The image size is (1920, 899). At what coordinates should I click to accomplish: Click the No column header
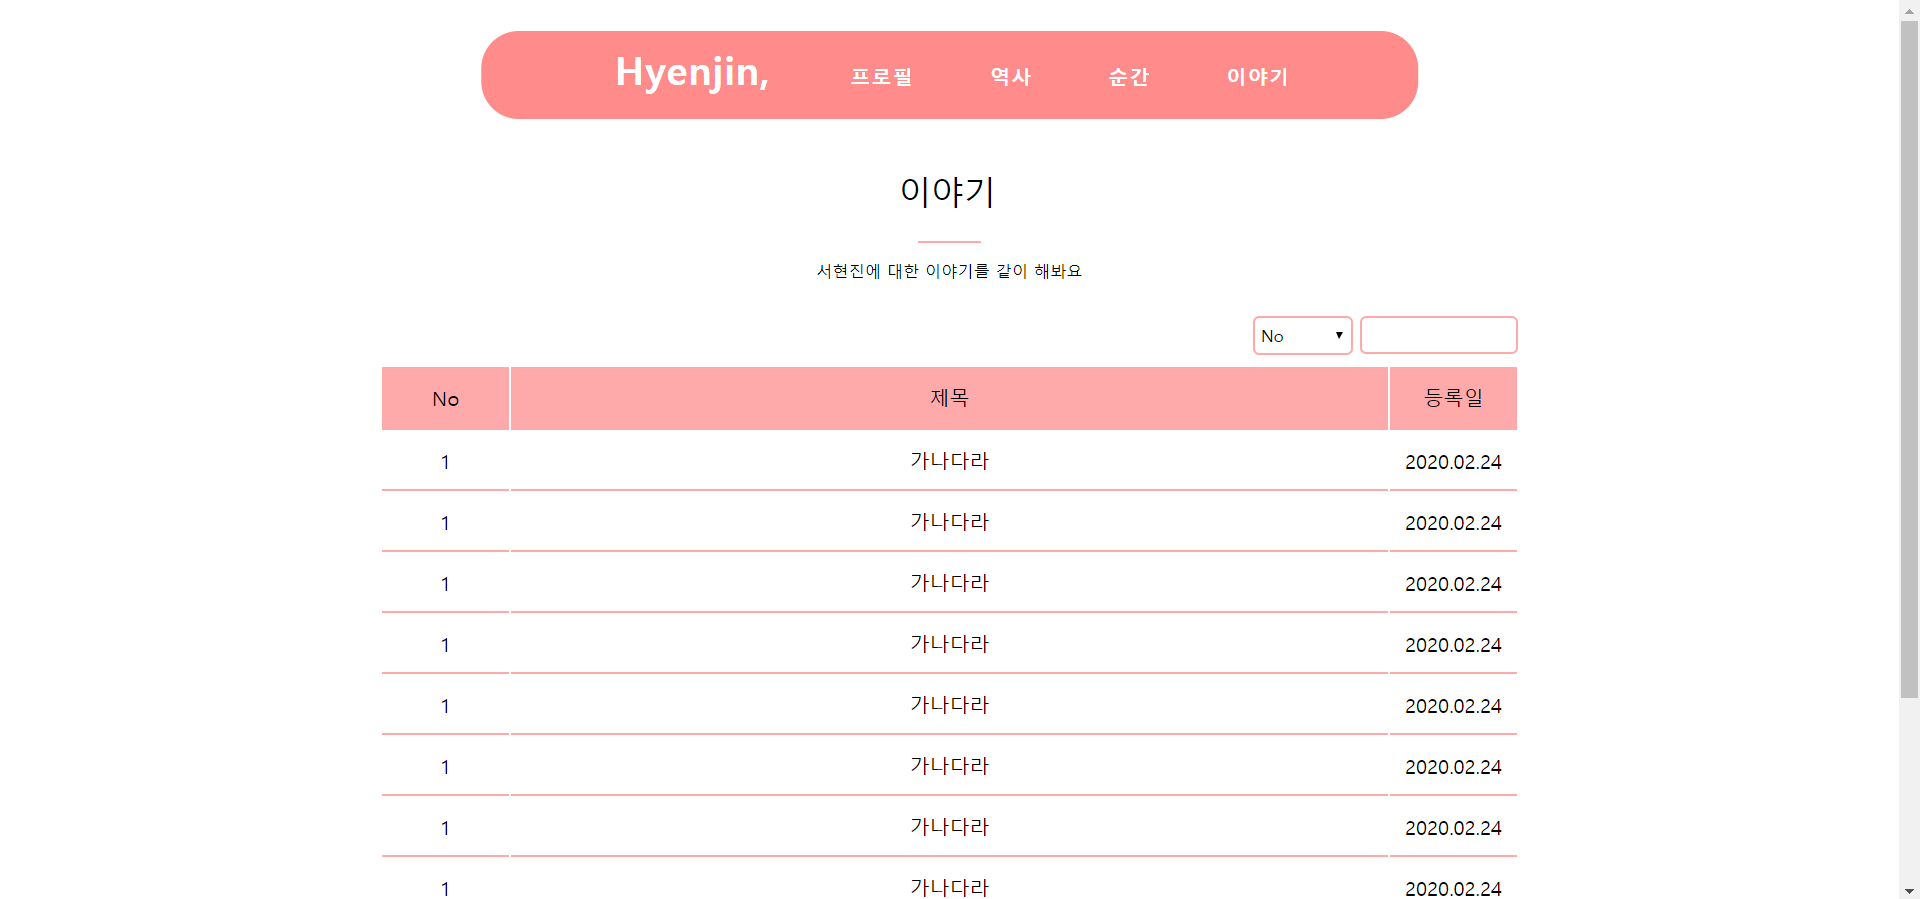click(445, 398)
